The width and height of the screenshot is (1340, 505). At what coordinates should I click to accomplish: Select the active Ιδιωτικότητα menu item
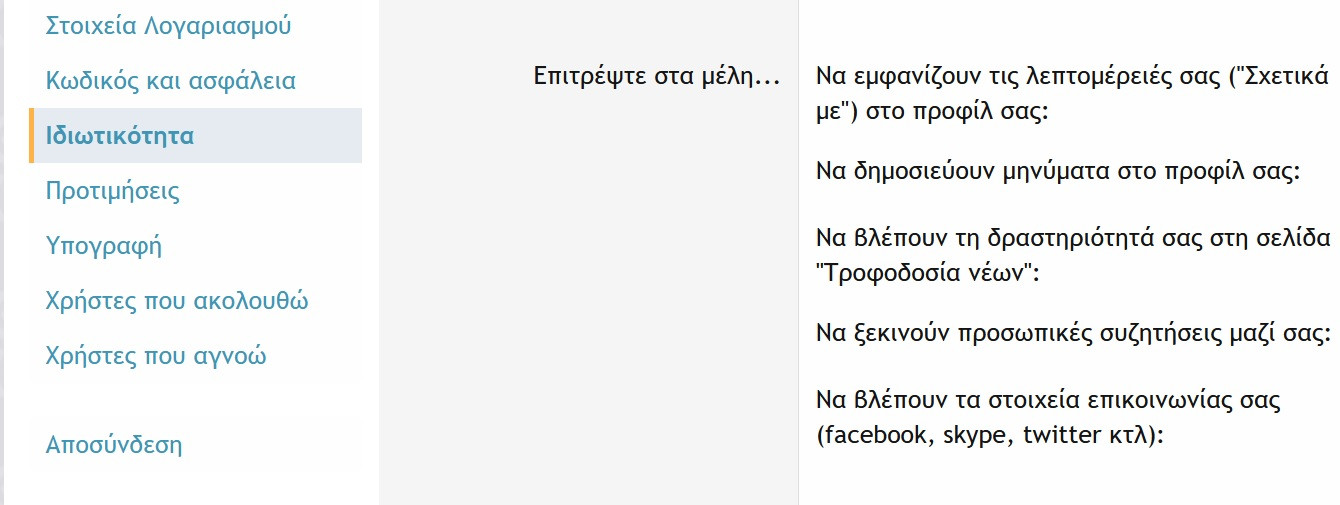click(120, 136)
